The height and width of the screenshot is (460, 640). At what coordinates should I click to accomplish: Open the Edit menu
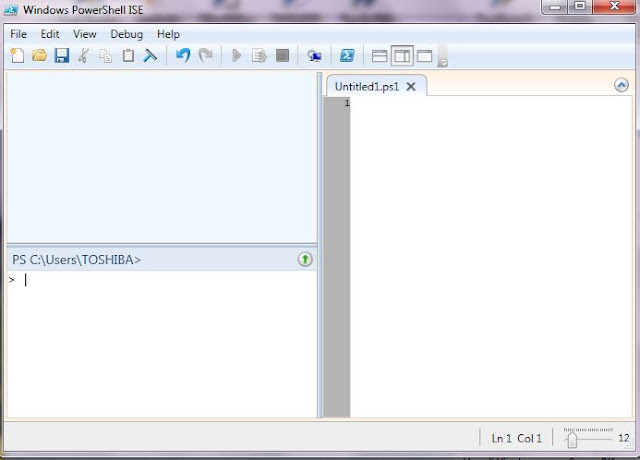pyautogui.click(x=50, y=34)
